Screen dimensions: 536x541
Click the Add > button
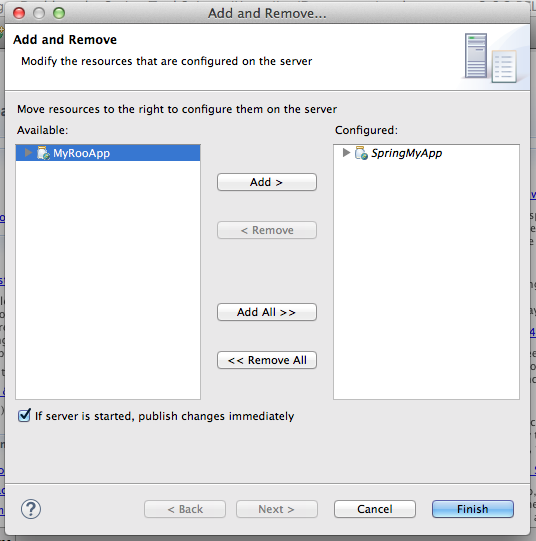[x=267, y=182]
